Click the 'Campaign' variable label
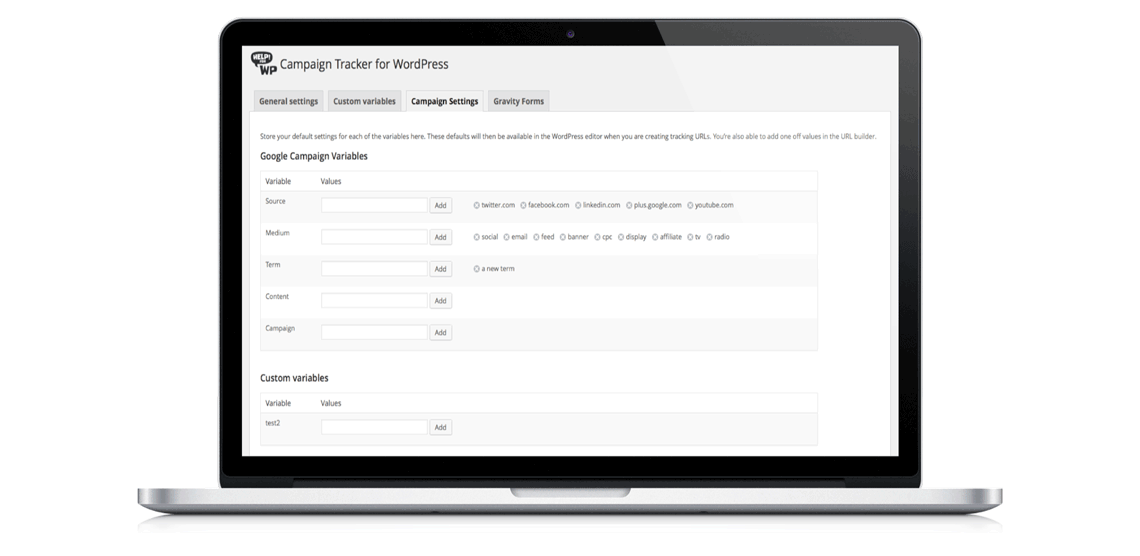Screen dimensions: 1140x556 [x=280, y=329]
